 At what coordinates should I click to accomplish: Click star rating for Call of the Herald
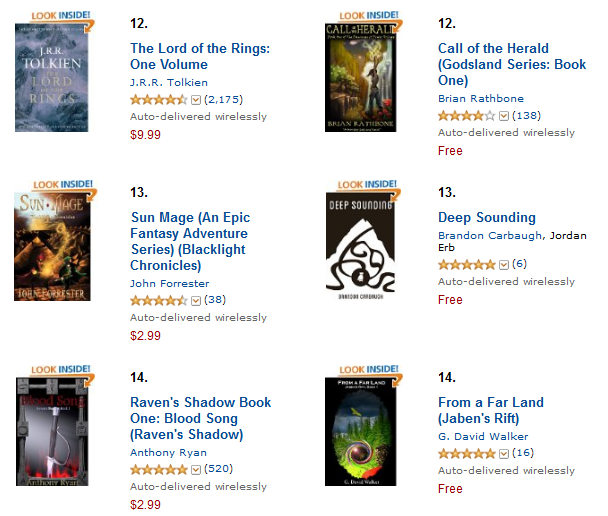(x=466, y=116)
